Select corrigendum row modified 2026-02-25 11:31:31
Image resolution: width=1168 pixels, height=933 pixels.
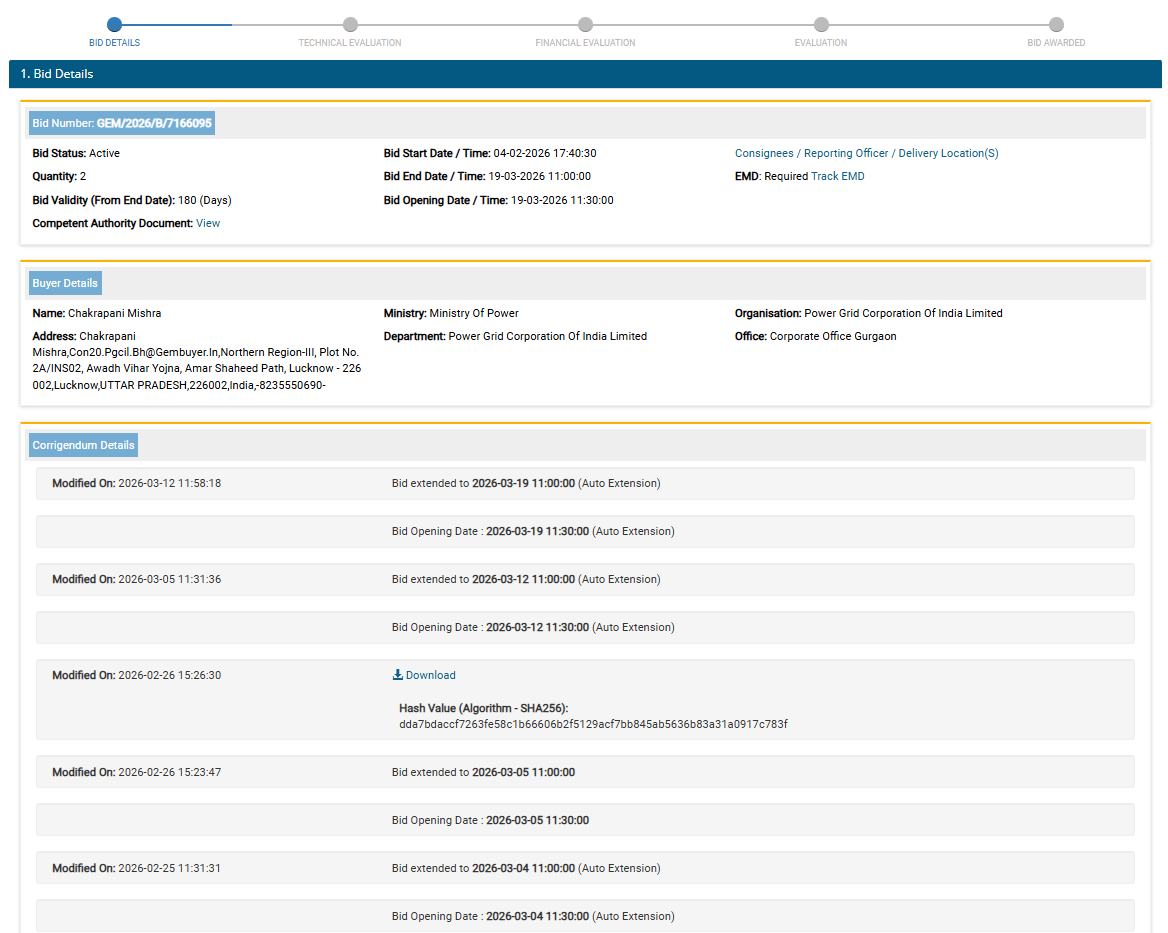(585, 868)
